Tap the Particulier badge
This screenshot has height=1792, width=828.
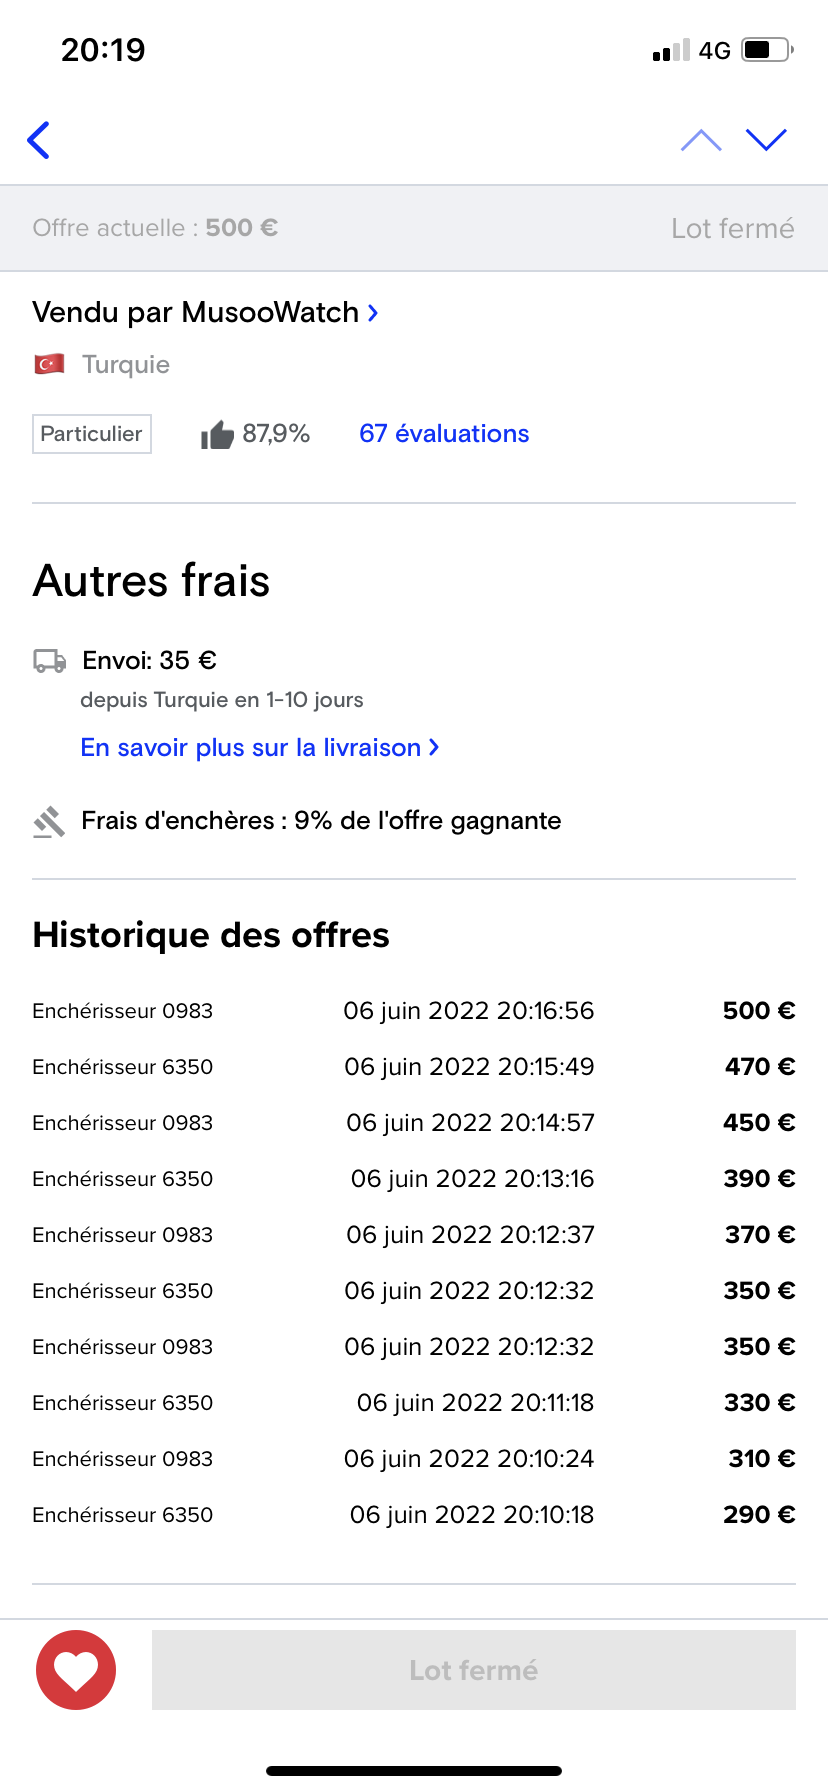click(91, 434)
